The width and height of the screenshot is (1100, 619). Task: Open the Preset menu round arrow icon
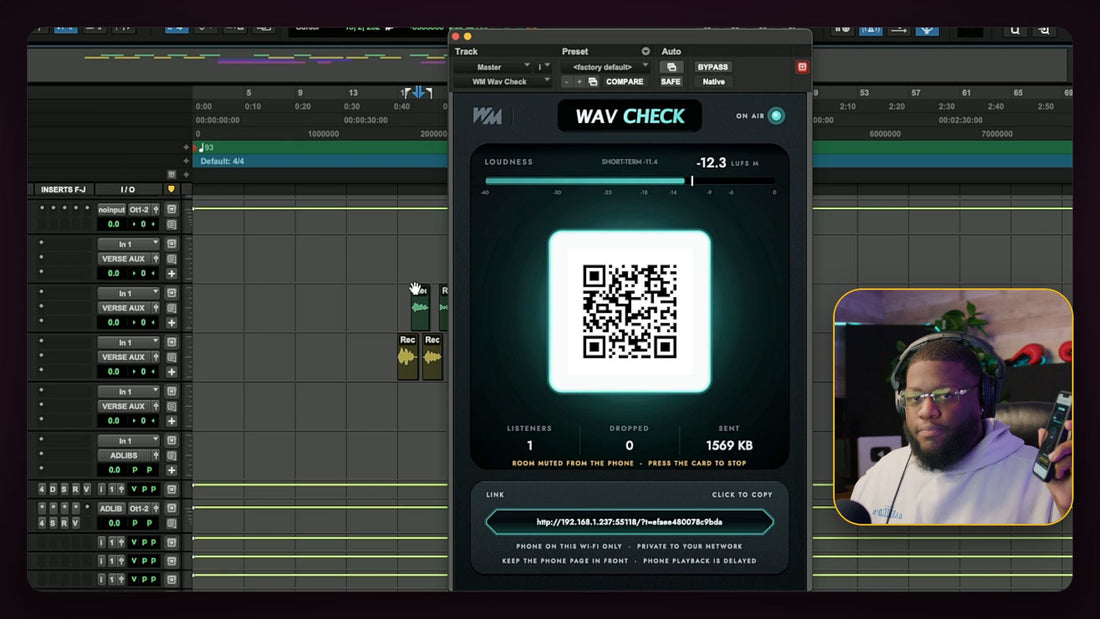tap(645, 51)
